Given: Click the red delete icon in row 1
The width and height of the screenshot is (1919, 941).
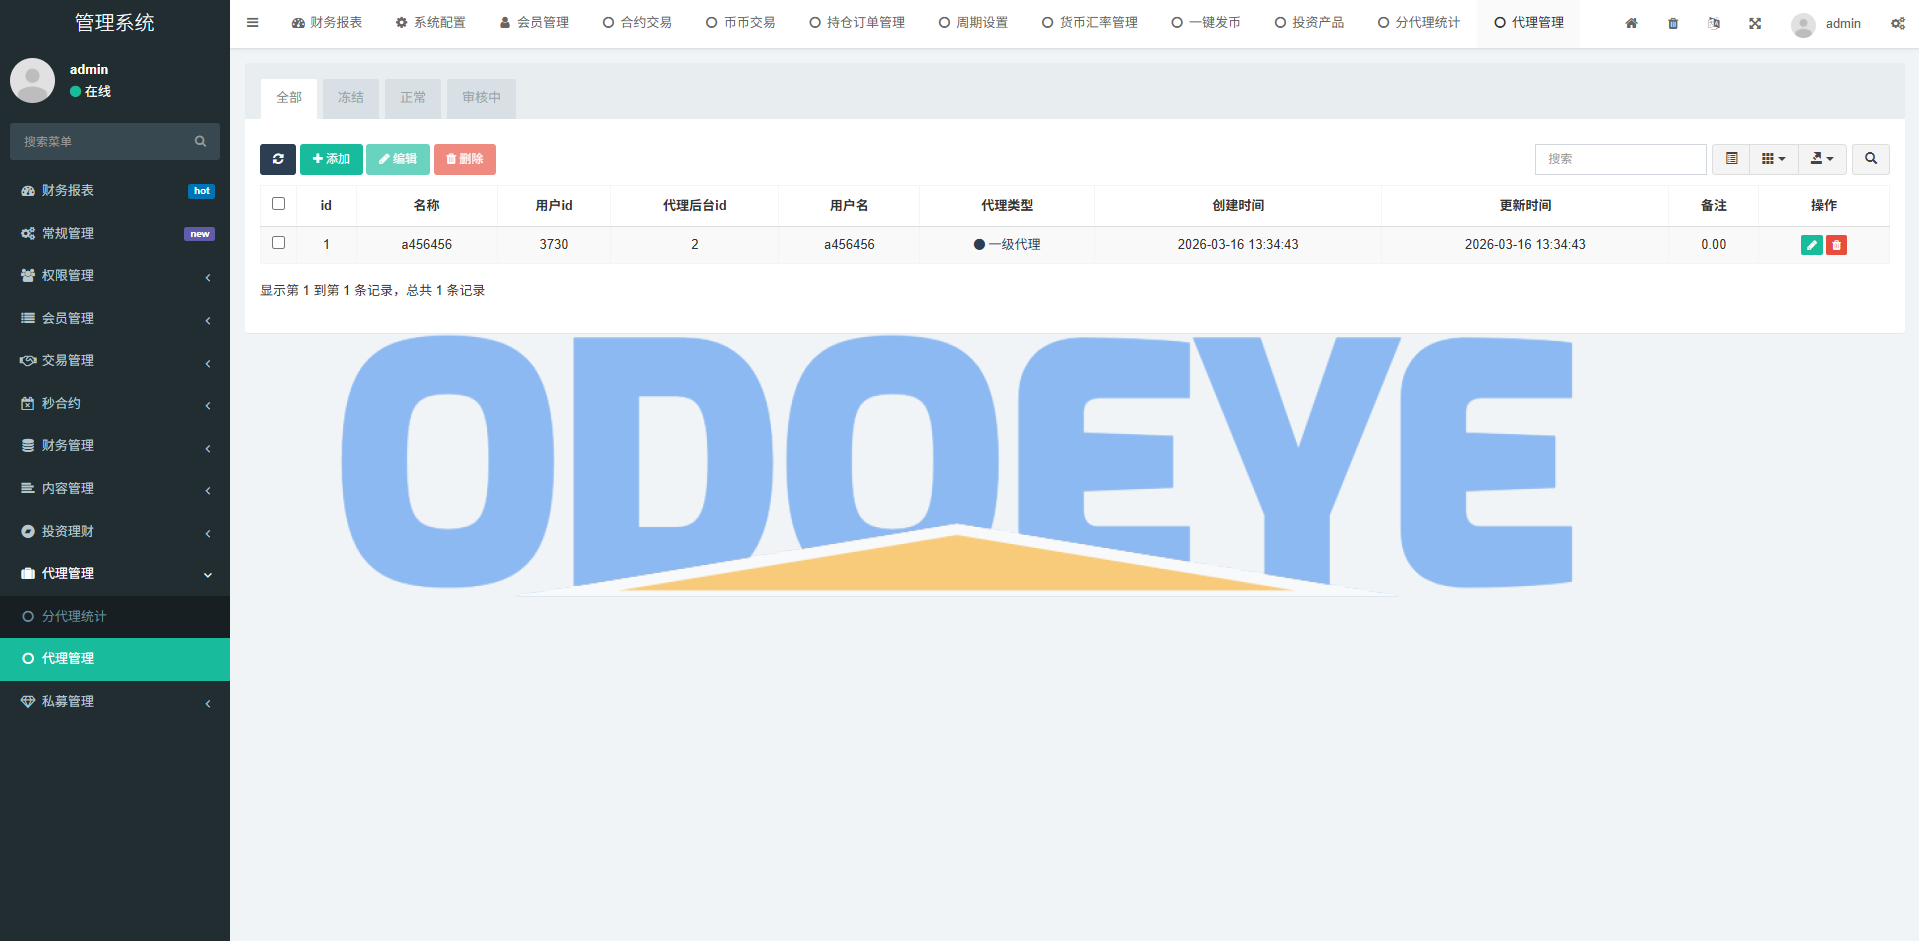Looking at the screenshot, I should pyautogui.click(x=1836, y=245).
